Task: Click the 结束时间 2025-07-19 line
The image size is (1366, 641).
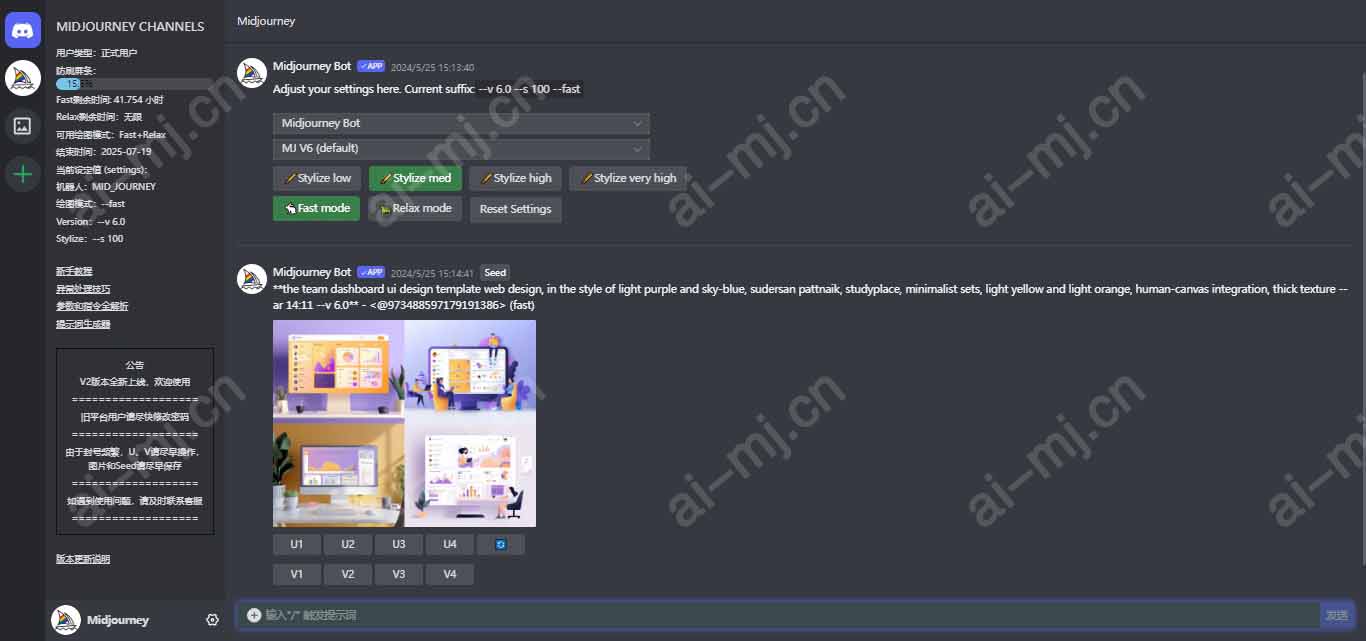Action: coord(104,151)
